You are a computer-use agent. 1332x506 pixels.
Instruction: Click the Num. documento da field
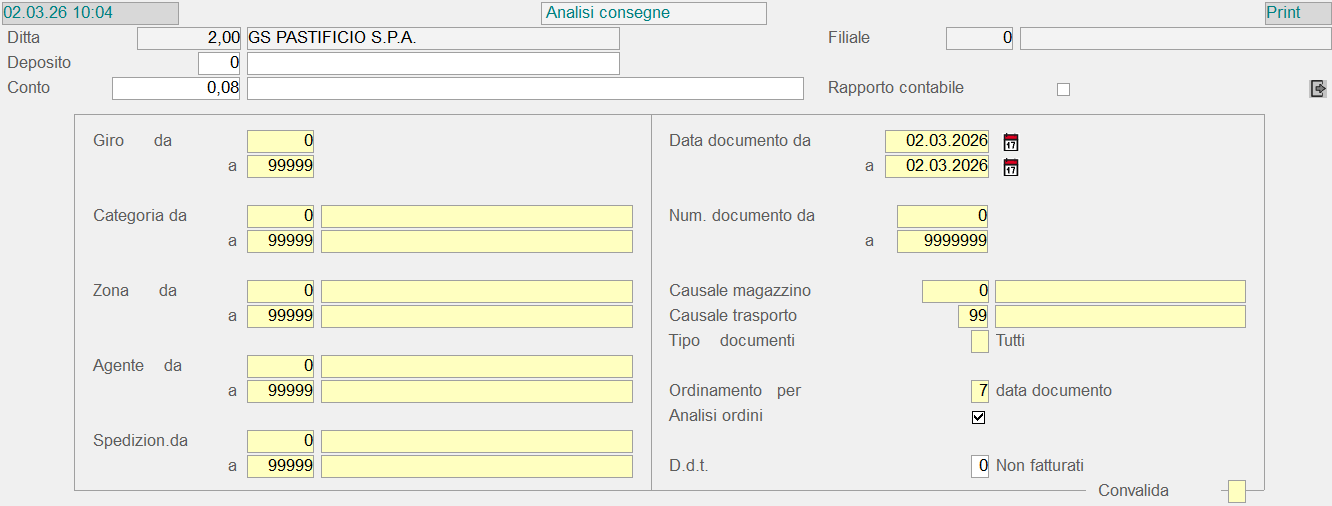(942, 216)
